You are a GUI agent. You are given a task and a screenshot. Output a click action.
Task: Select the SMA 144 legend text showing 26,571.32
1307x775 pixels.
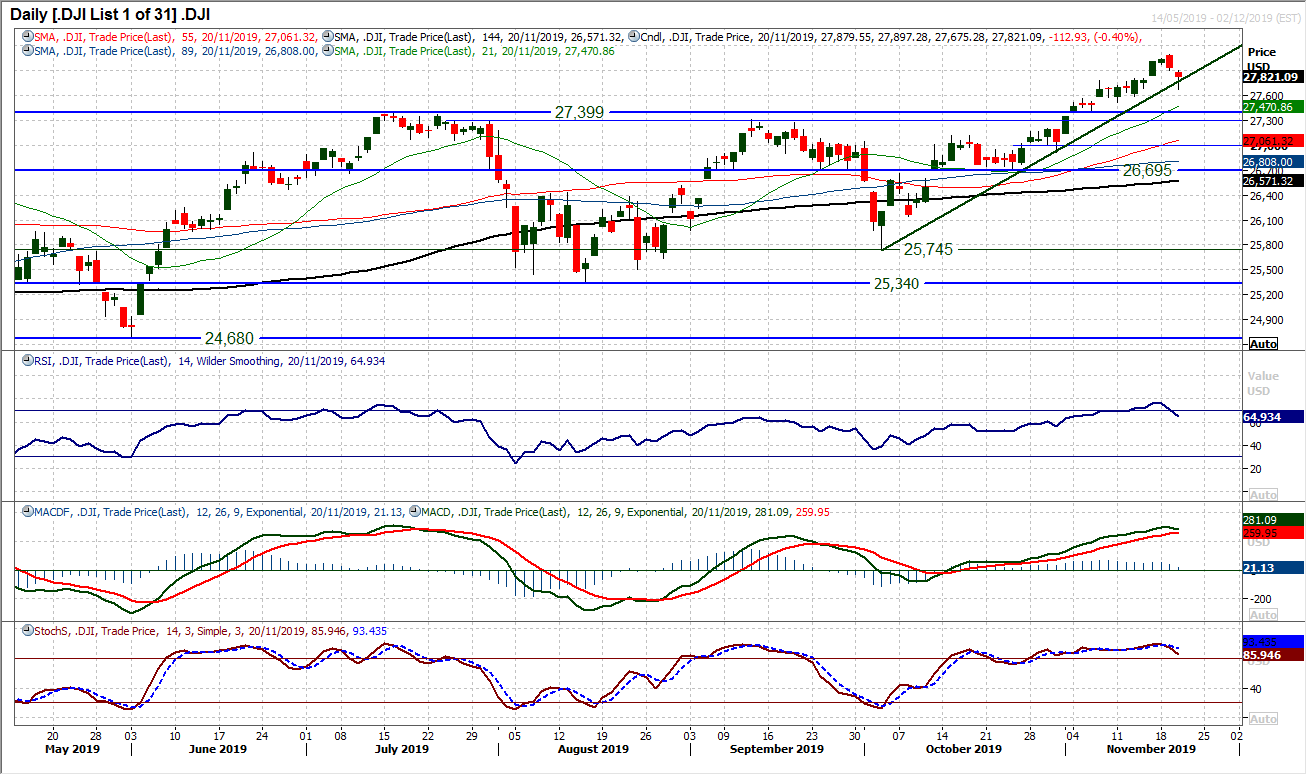coord(481,36)
